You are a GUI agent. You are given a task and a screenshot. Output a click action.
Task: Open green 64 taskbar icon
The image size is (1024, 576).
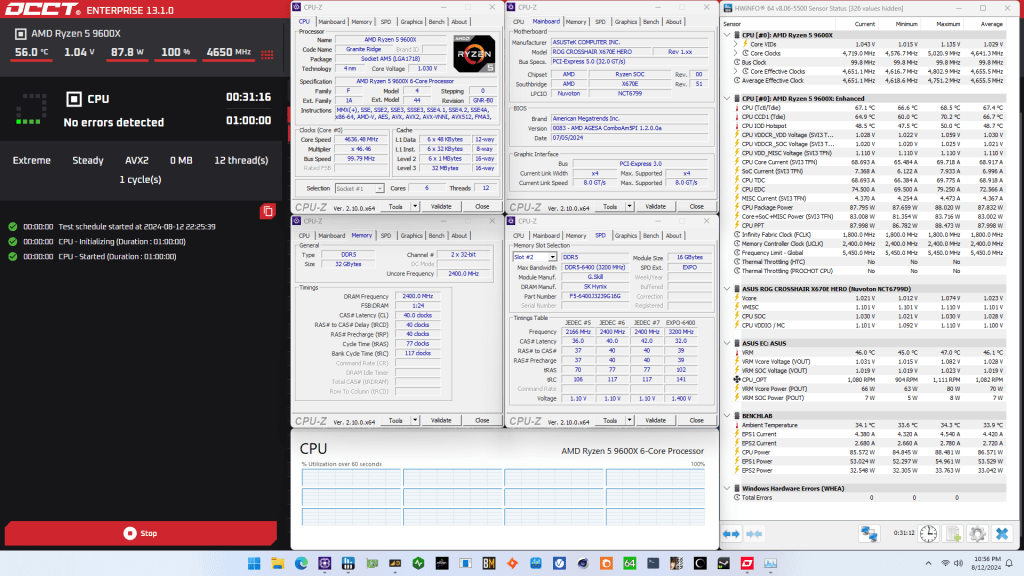tap(630, 563)
